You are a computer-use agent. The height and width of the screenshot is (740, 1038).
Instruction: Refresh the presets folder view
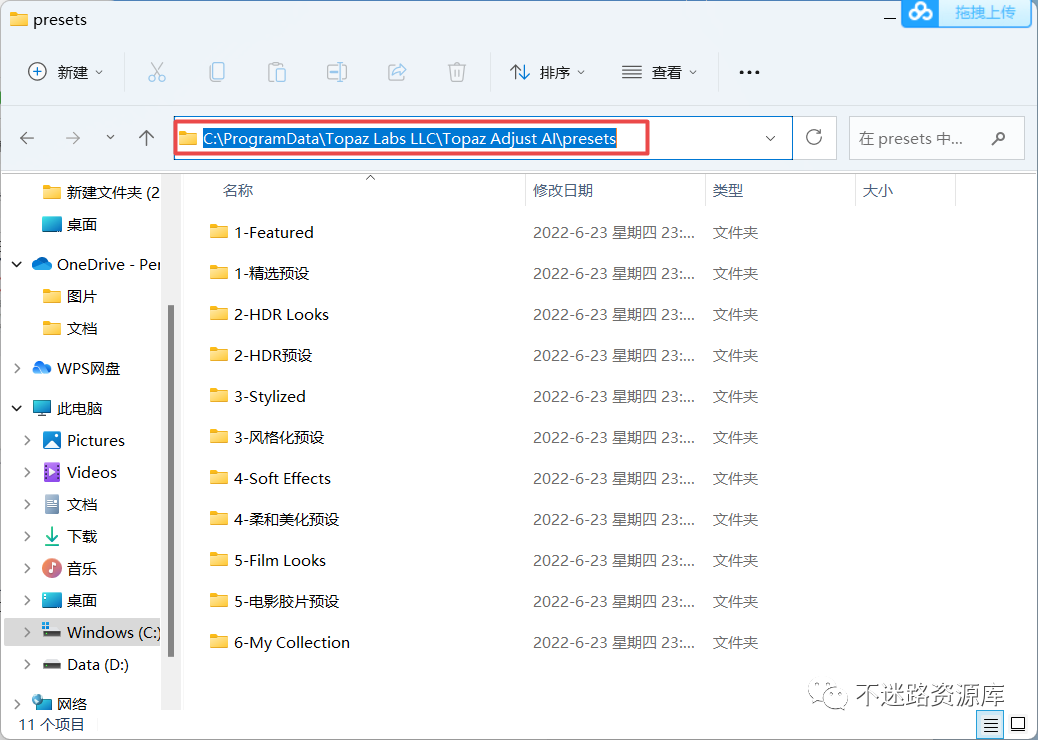tap(814, 138)
